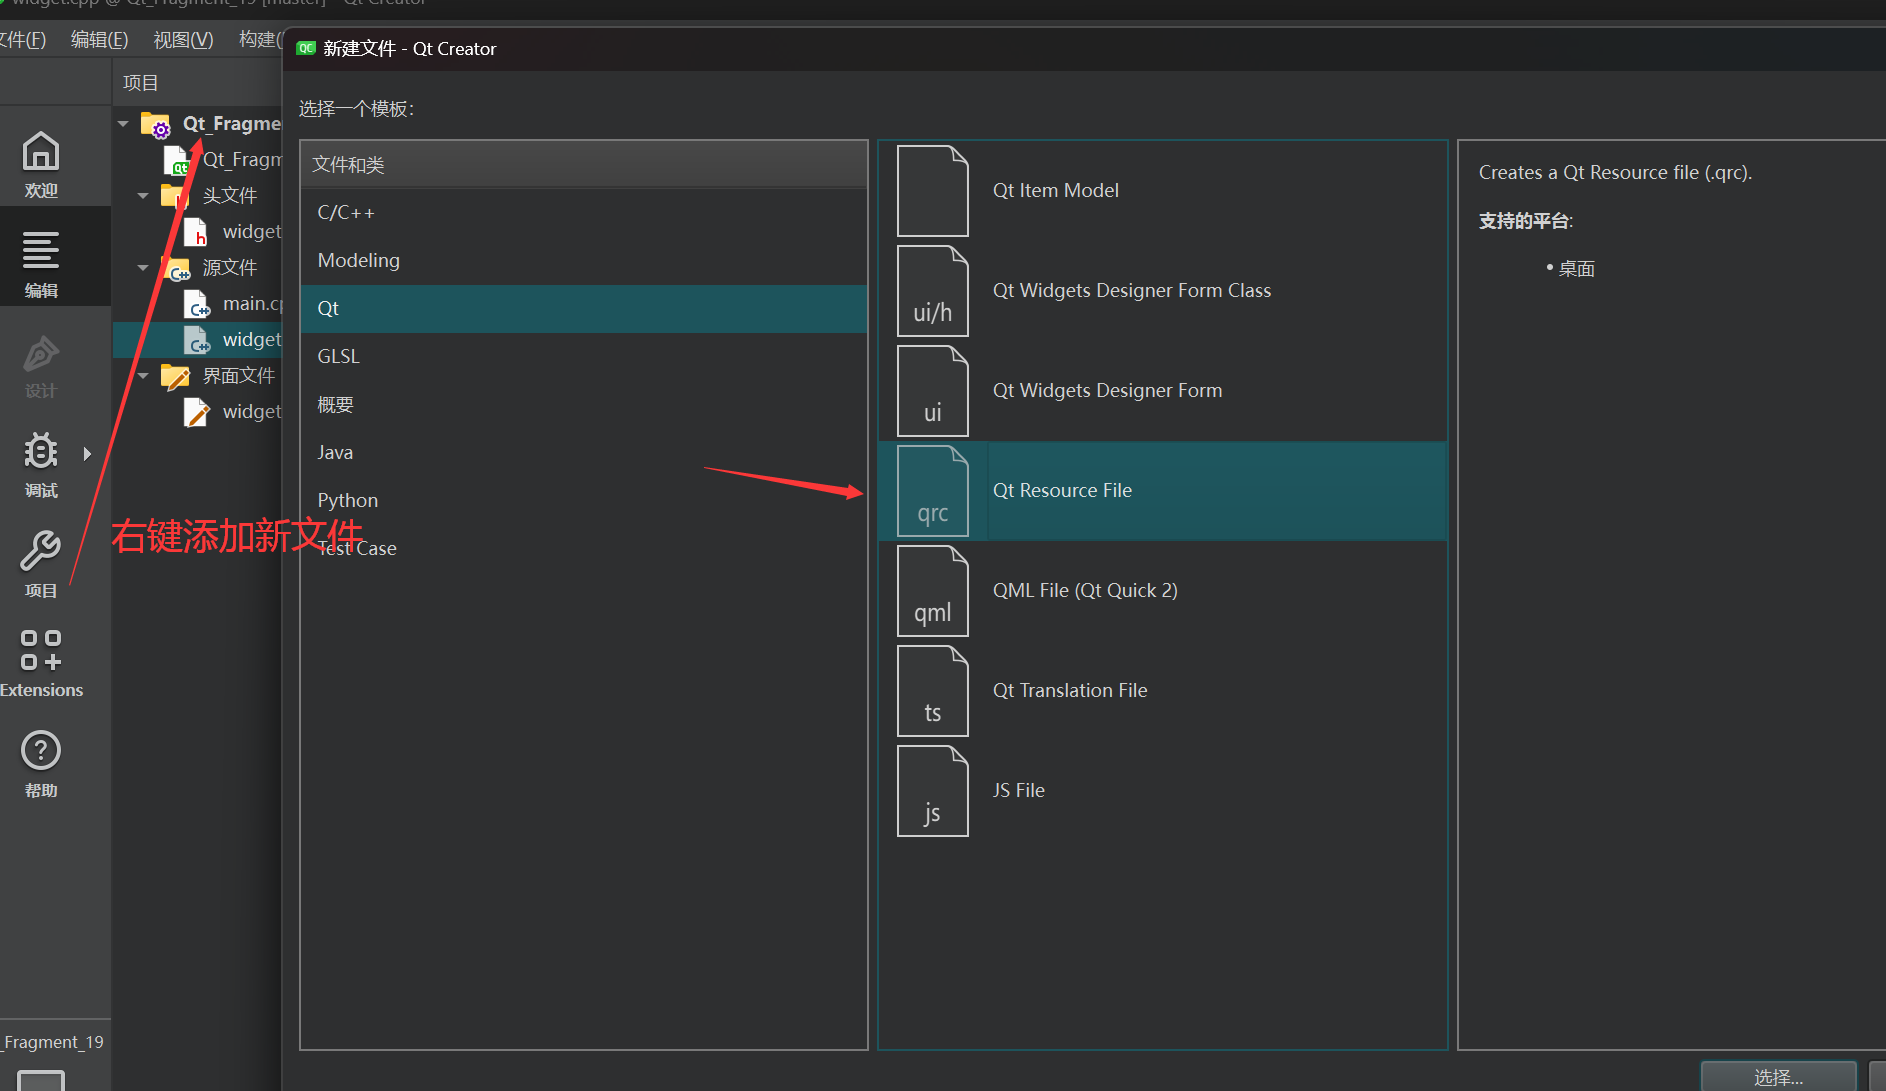Open the 编辑(E) menu
The image size is (1886, 1091).
[x=99, y=39]
